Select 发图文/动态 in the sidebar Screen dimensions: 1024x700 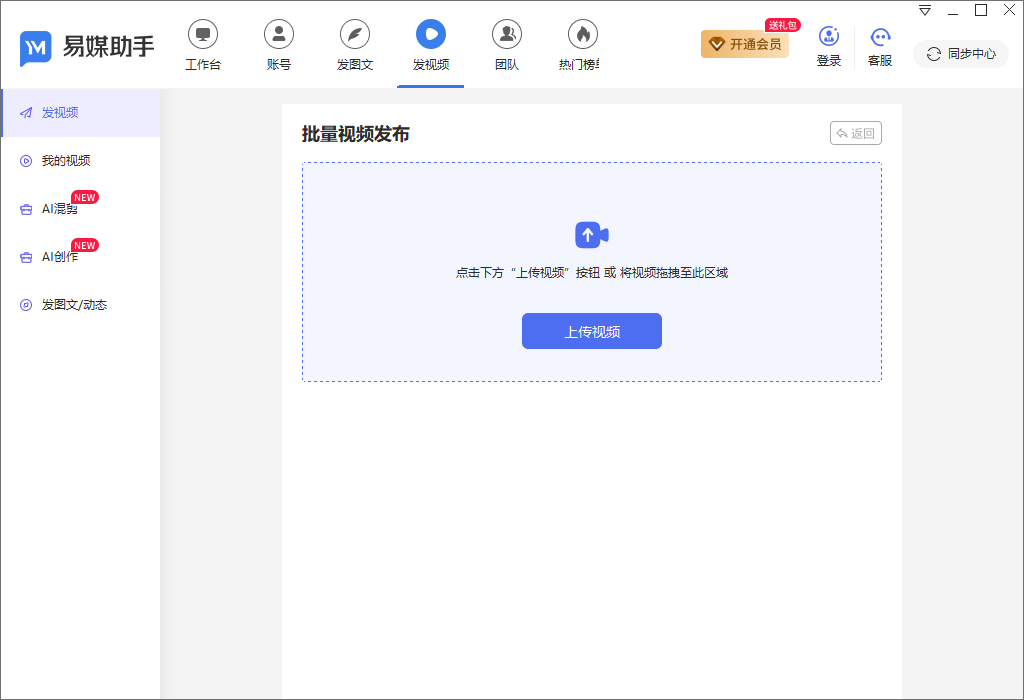(81, 305)
